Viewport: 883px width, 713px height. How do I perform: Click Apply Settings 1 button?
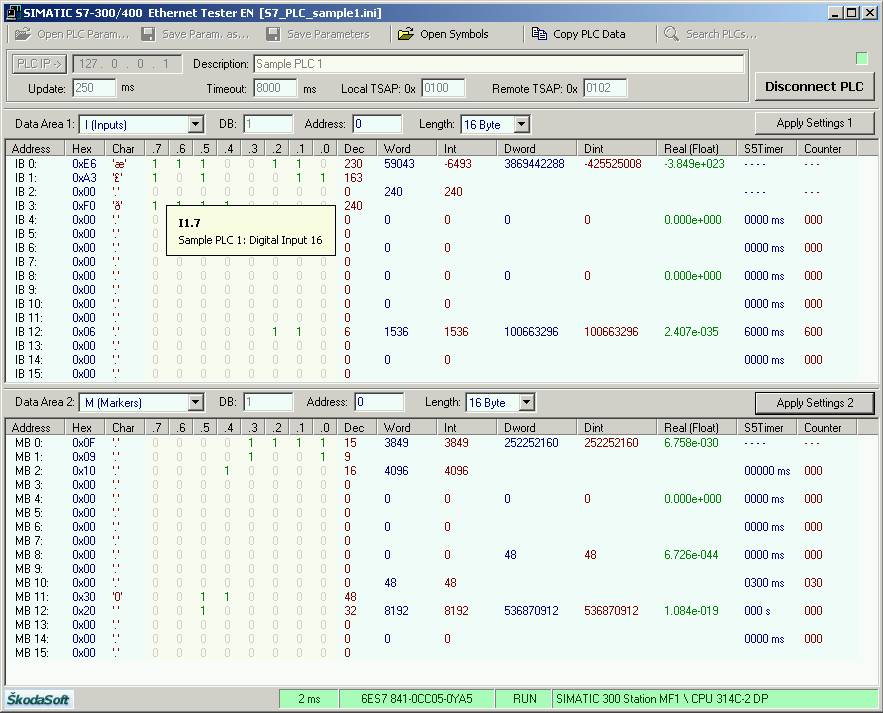(814, 123)
